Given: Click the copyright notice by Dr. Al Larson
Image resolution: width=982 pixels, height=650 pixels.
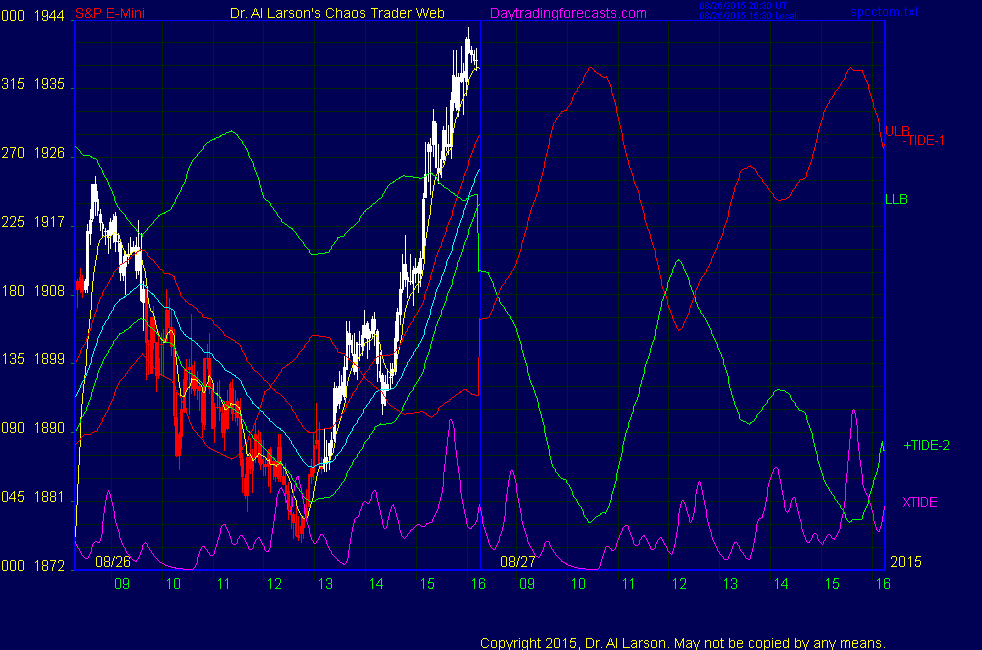Looking at the screenshot, I should (683, 643).
